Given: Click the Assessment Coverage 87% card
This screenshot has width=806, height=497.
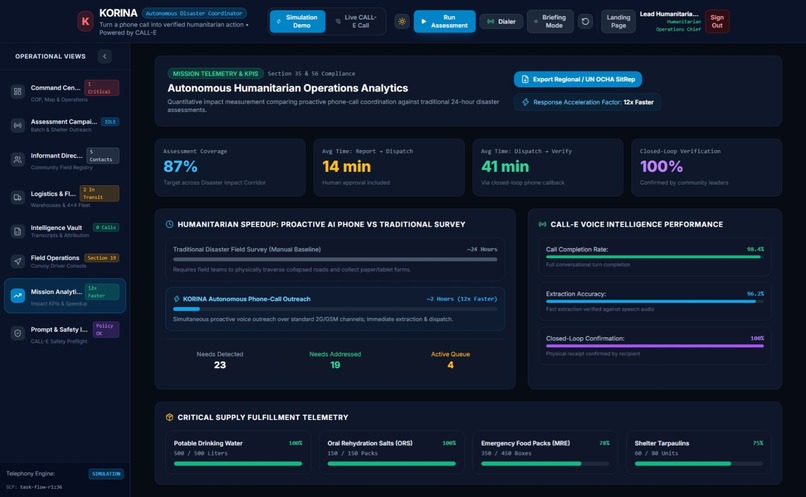Looking at the screenshot, I should point(230,168).
